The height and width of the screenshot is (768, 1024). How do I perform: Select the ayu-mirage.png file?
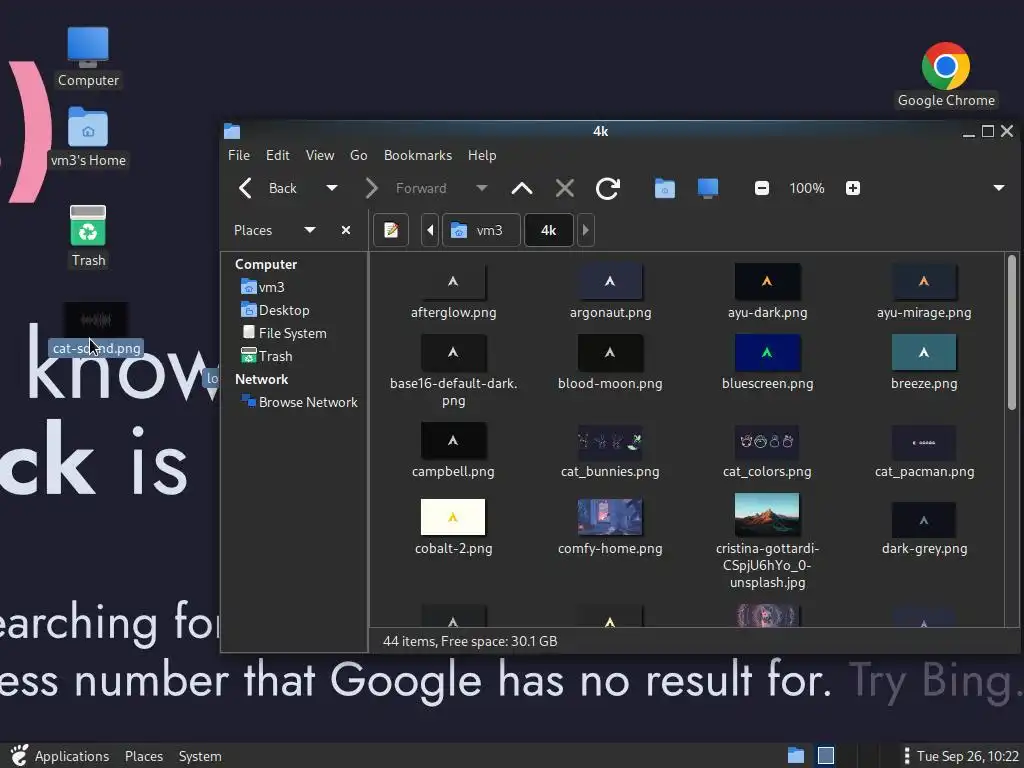[924, 291]
